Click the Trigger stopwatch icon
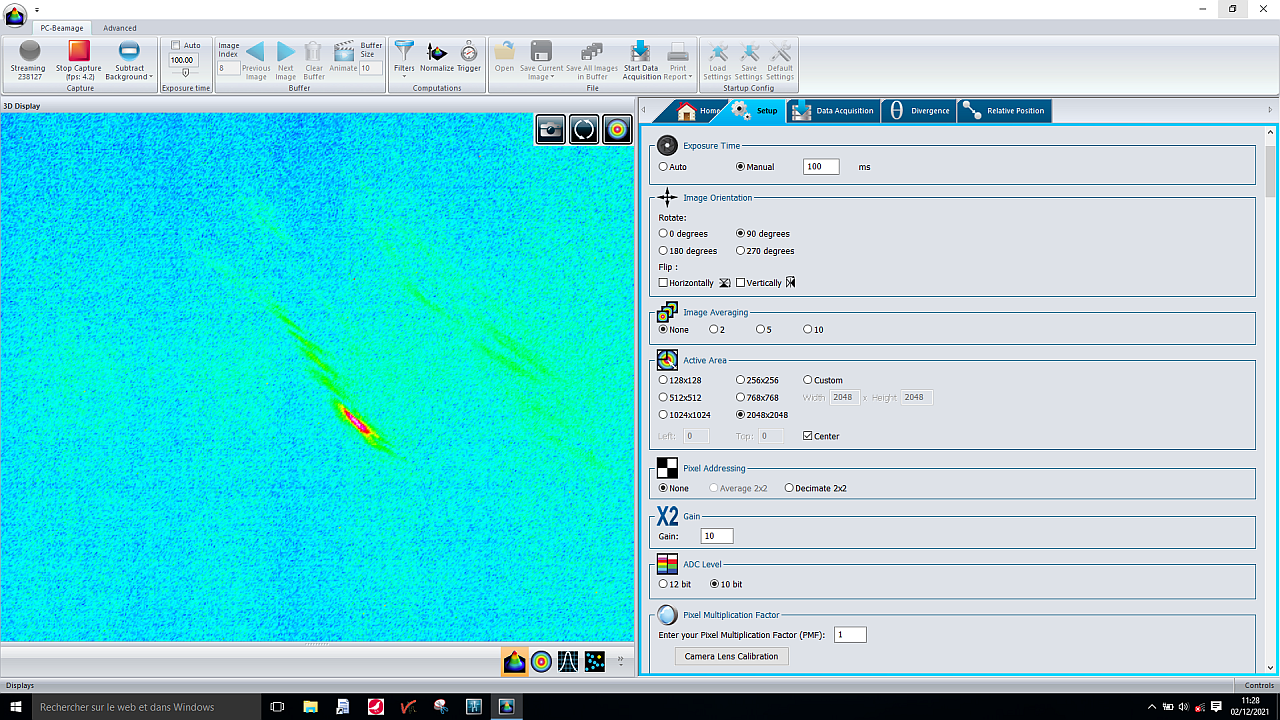 pos(469,56)
